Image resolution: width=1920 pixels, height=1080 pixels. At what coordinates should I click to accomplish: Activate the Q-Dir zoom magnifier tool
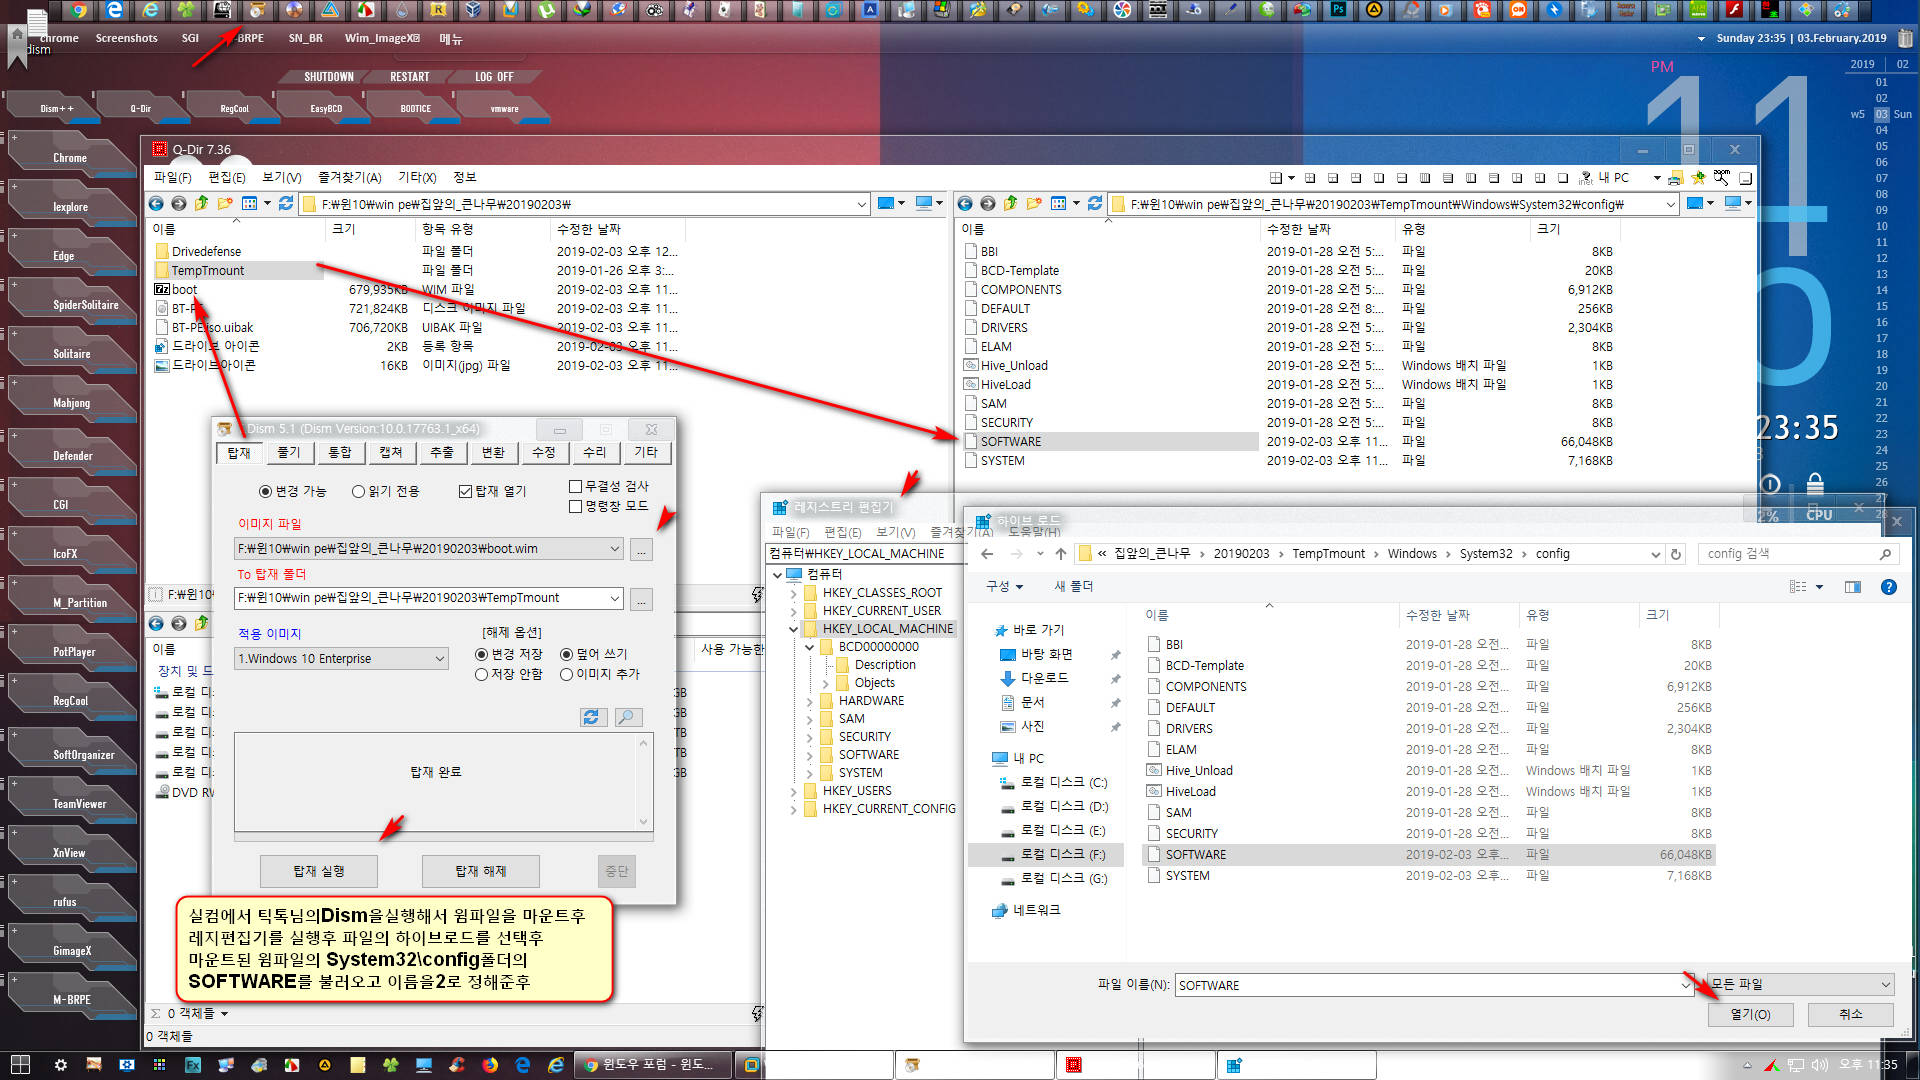1721,178
